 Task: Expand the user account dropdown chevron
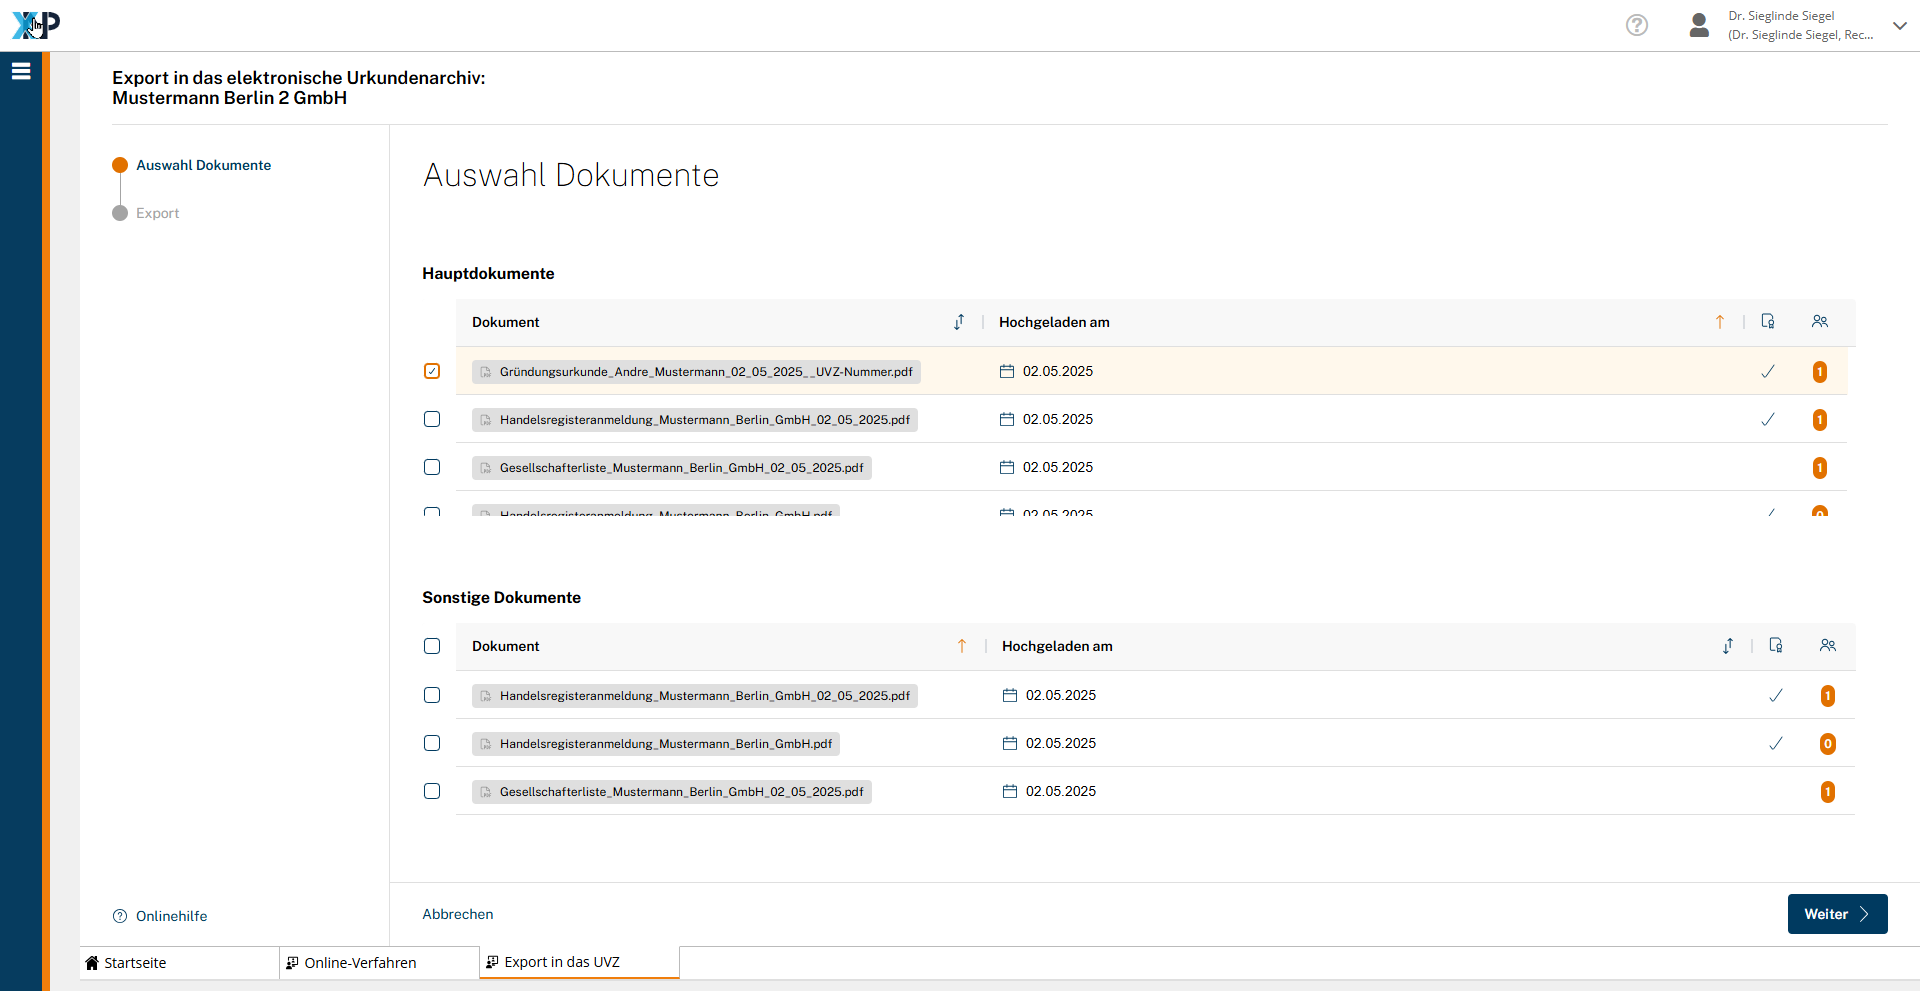point(1899,26)
